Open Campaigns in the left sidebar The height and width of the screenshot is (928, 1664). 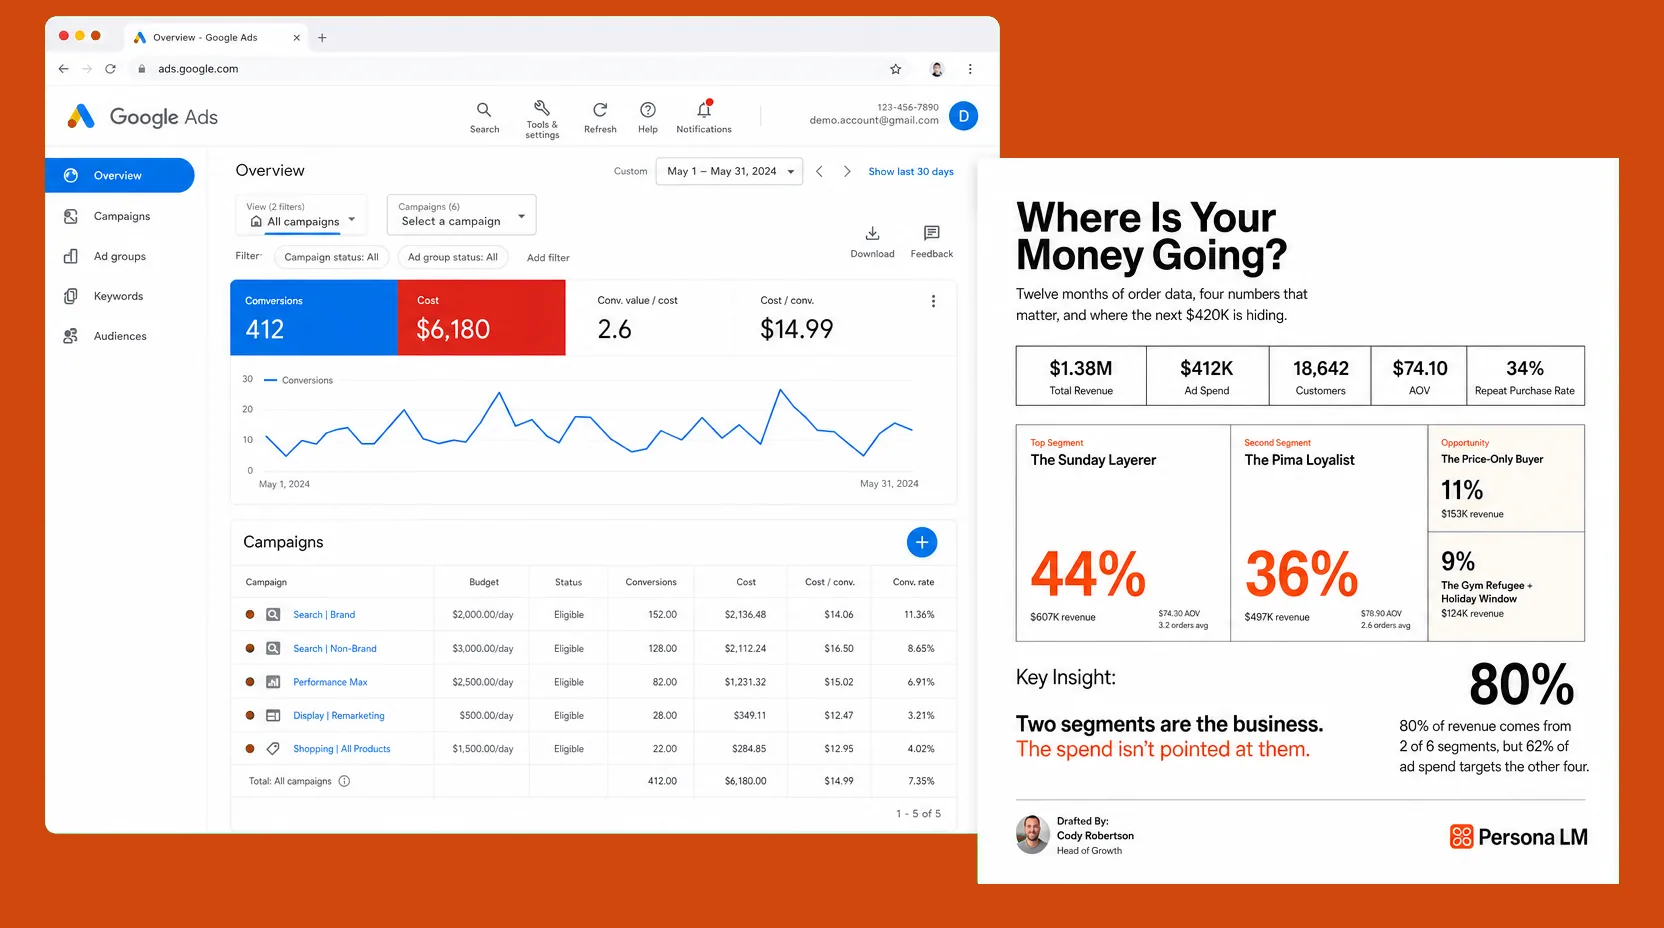point(120,216)
